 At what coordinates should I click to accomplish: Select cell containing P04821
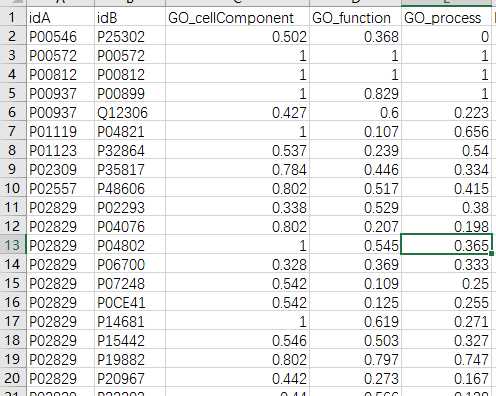tap(130, 131)
